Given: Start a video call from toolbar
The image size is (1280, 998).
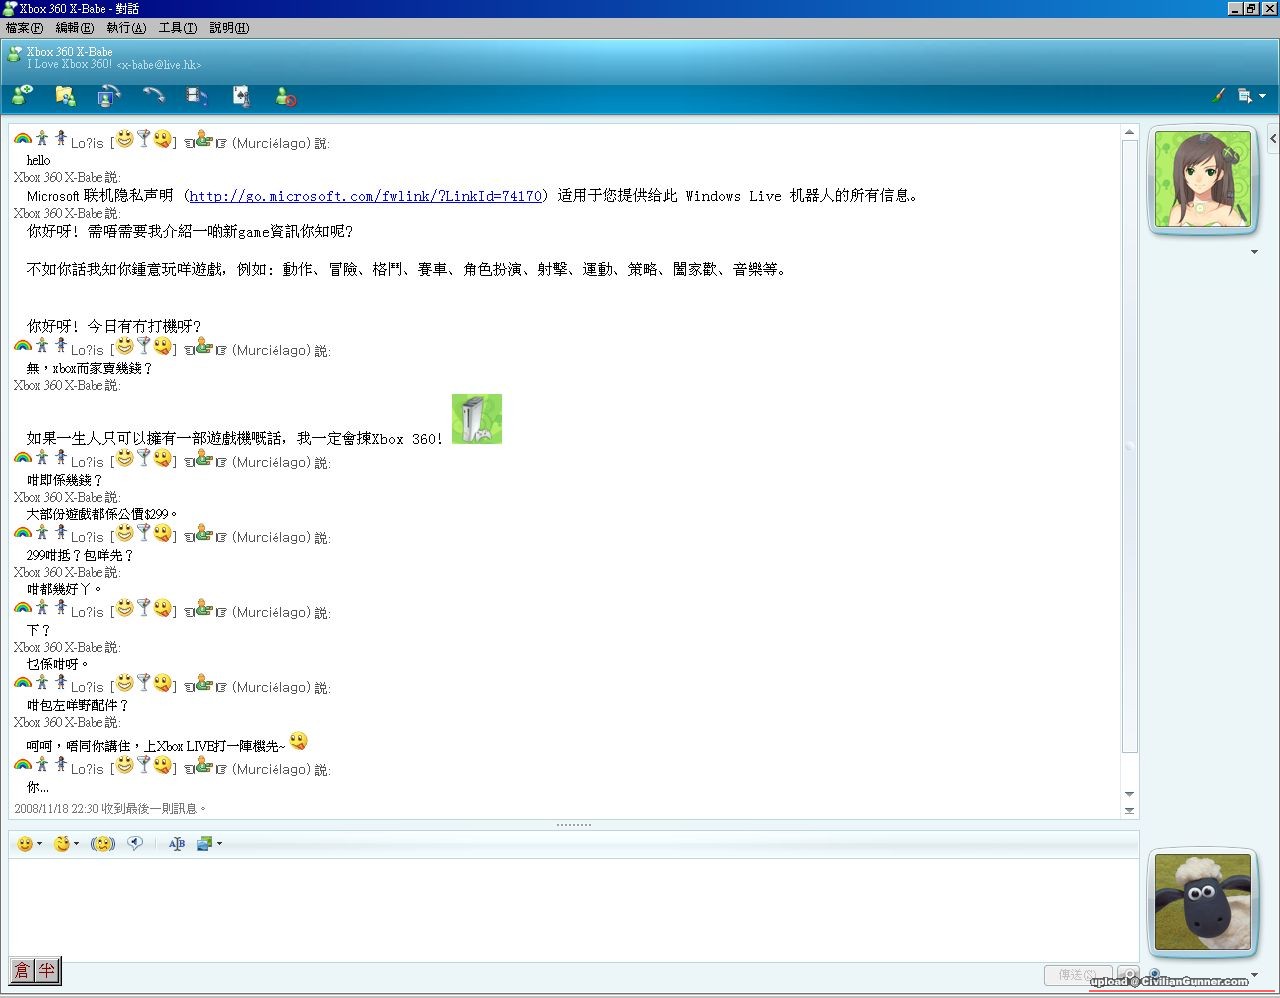Looking at the screenshot, I should point(109,96).
